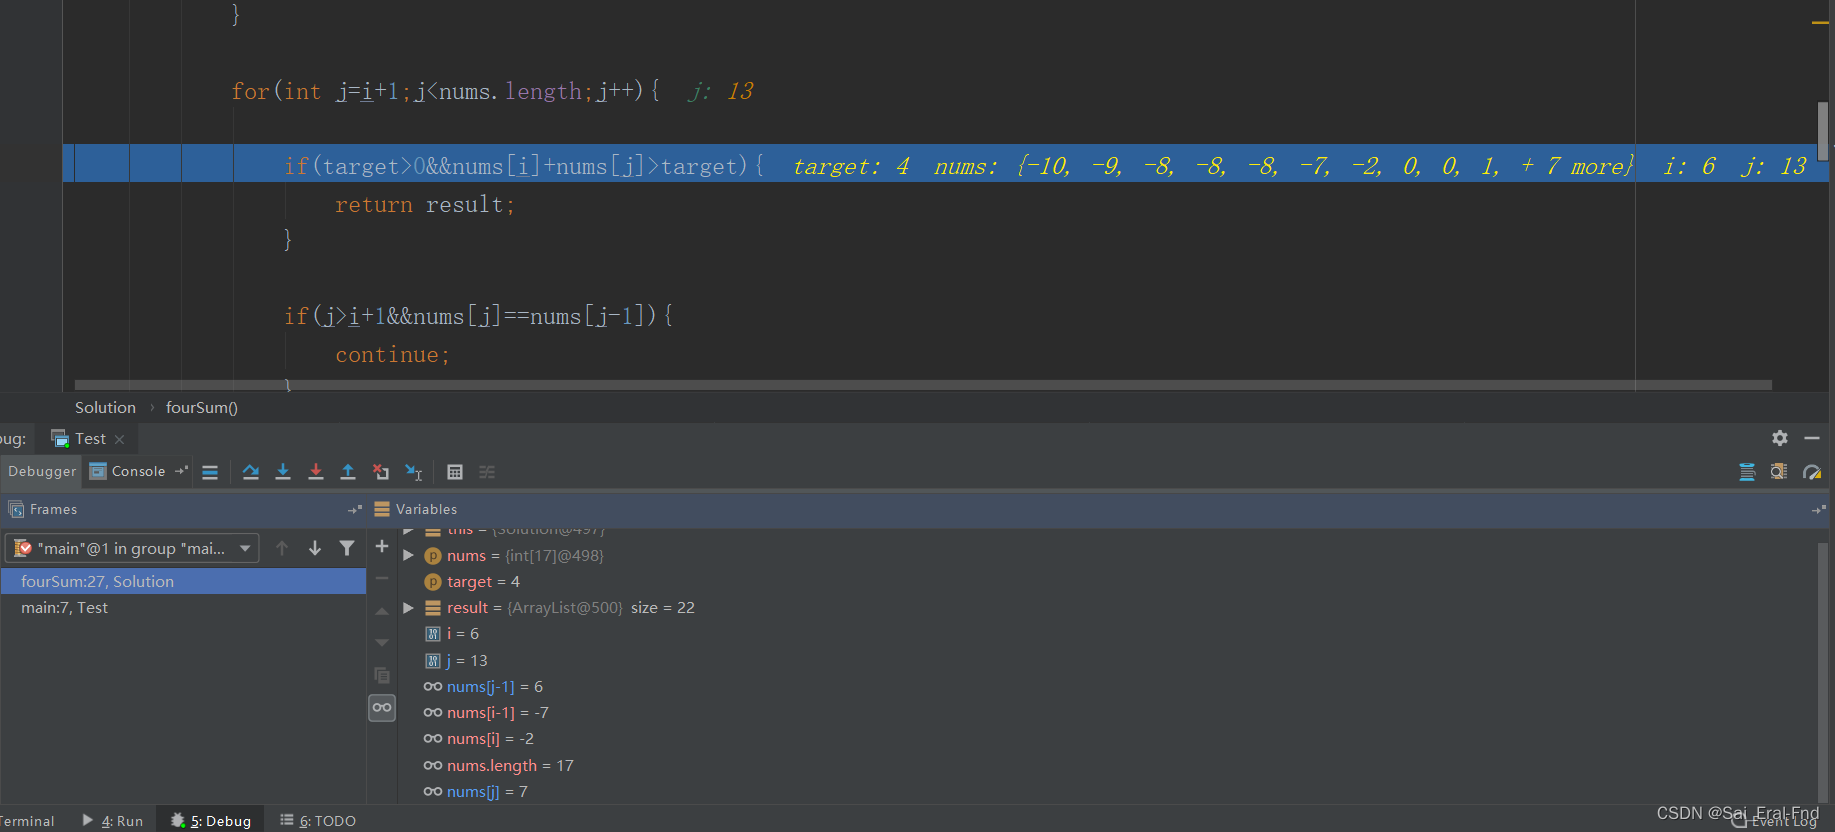Click the editor horizontal scrollbar
This screenshot has width=1835, height=832.
[923, 385]
